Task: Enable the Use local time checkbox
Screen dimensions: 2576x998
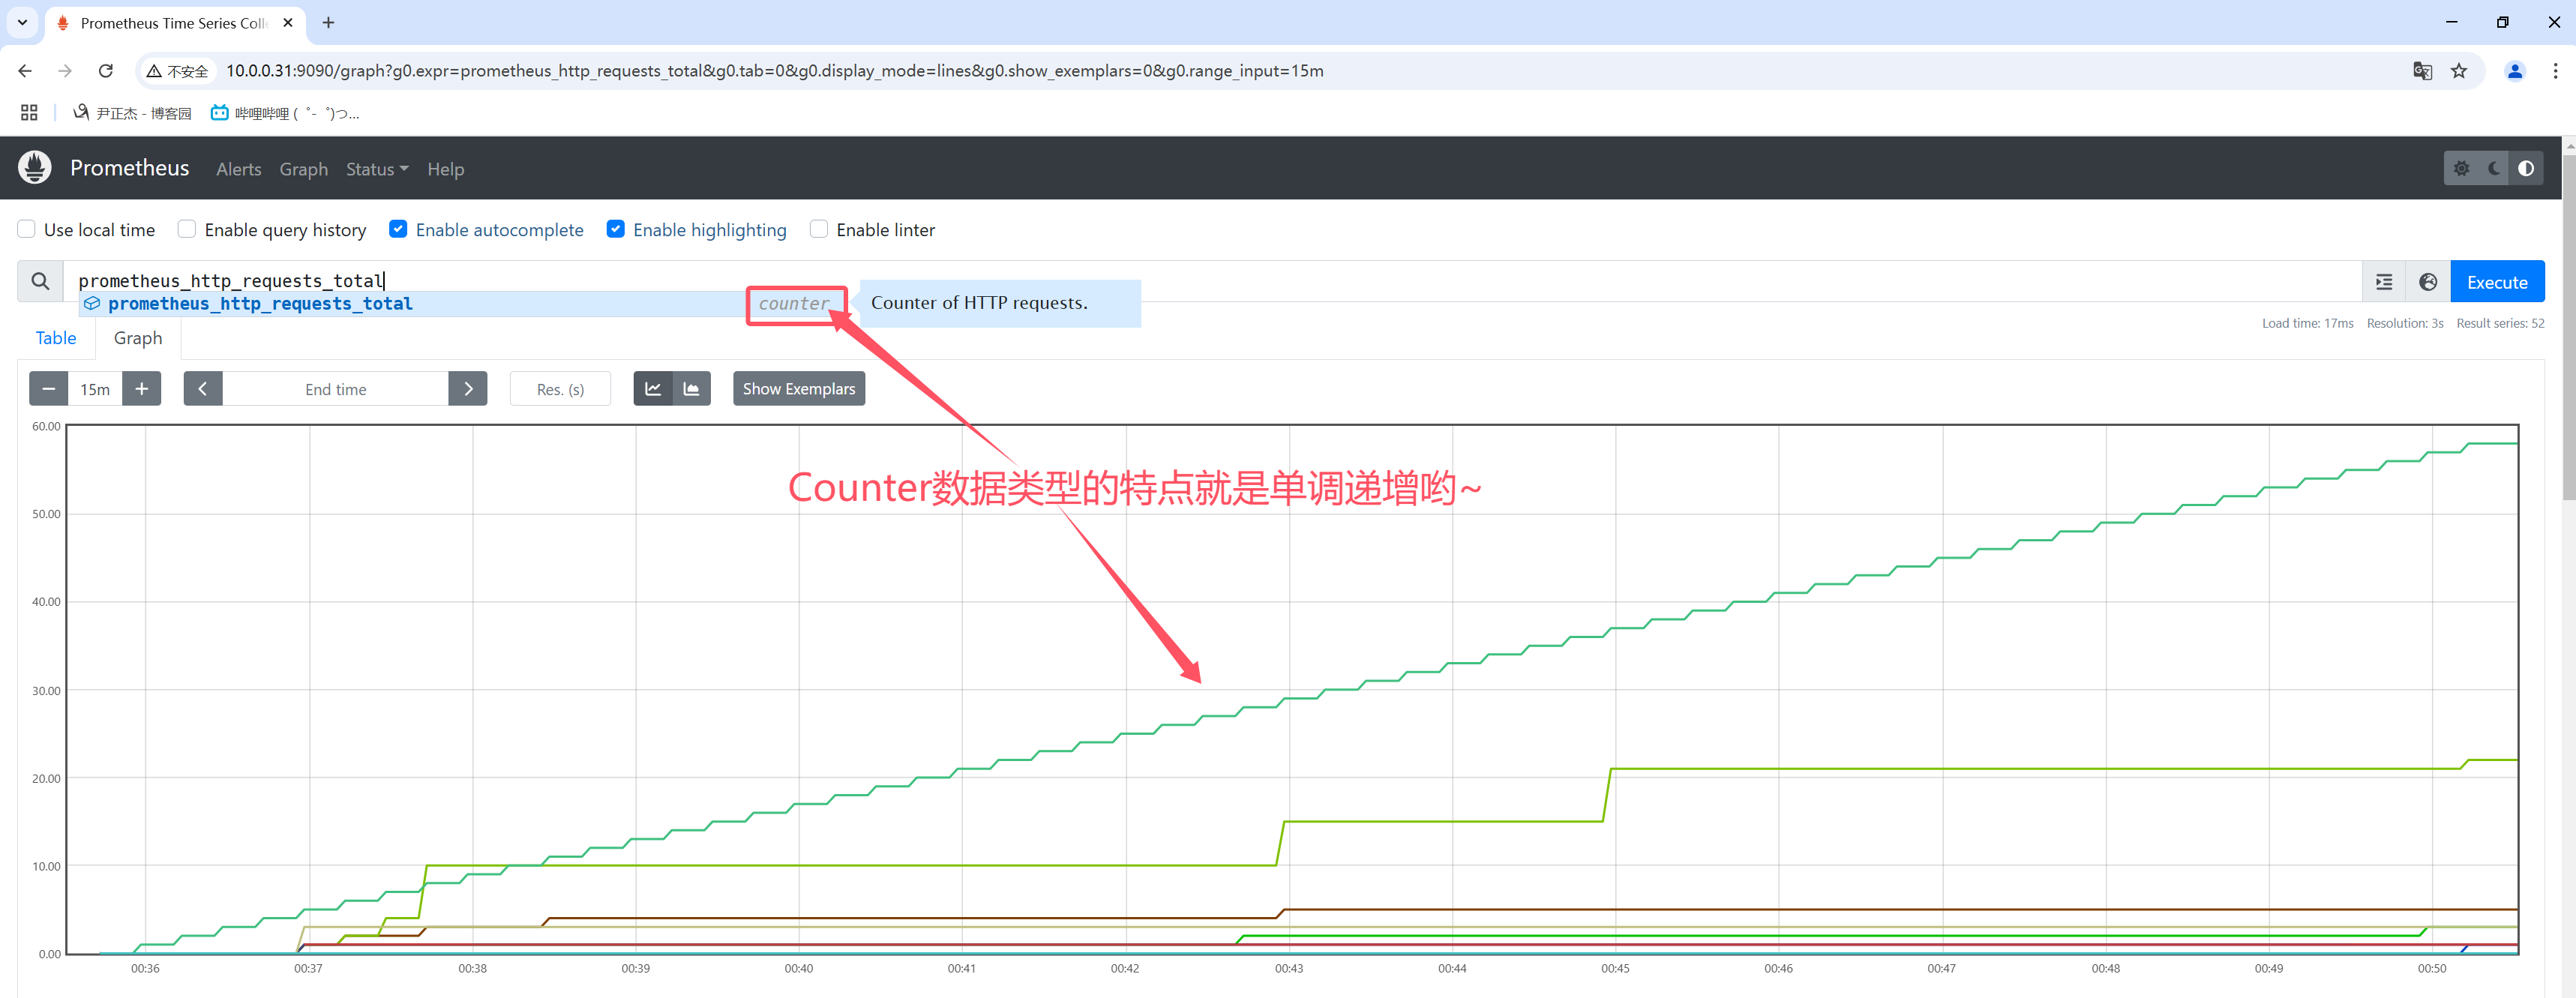Action: pos(27,229)
